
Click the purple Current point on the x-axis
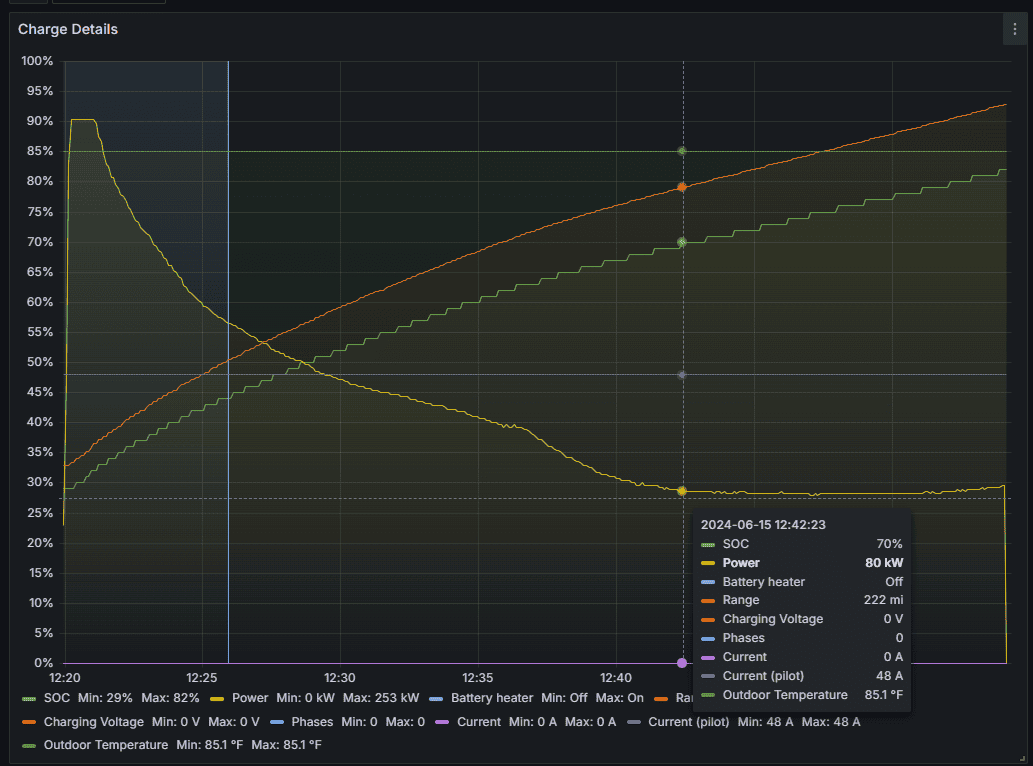pyautogui.click(x=682, y=663)
